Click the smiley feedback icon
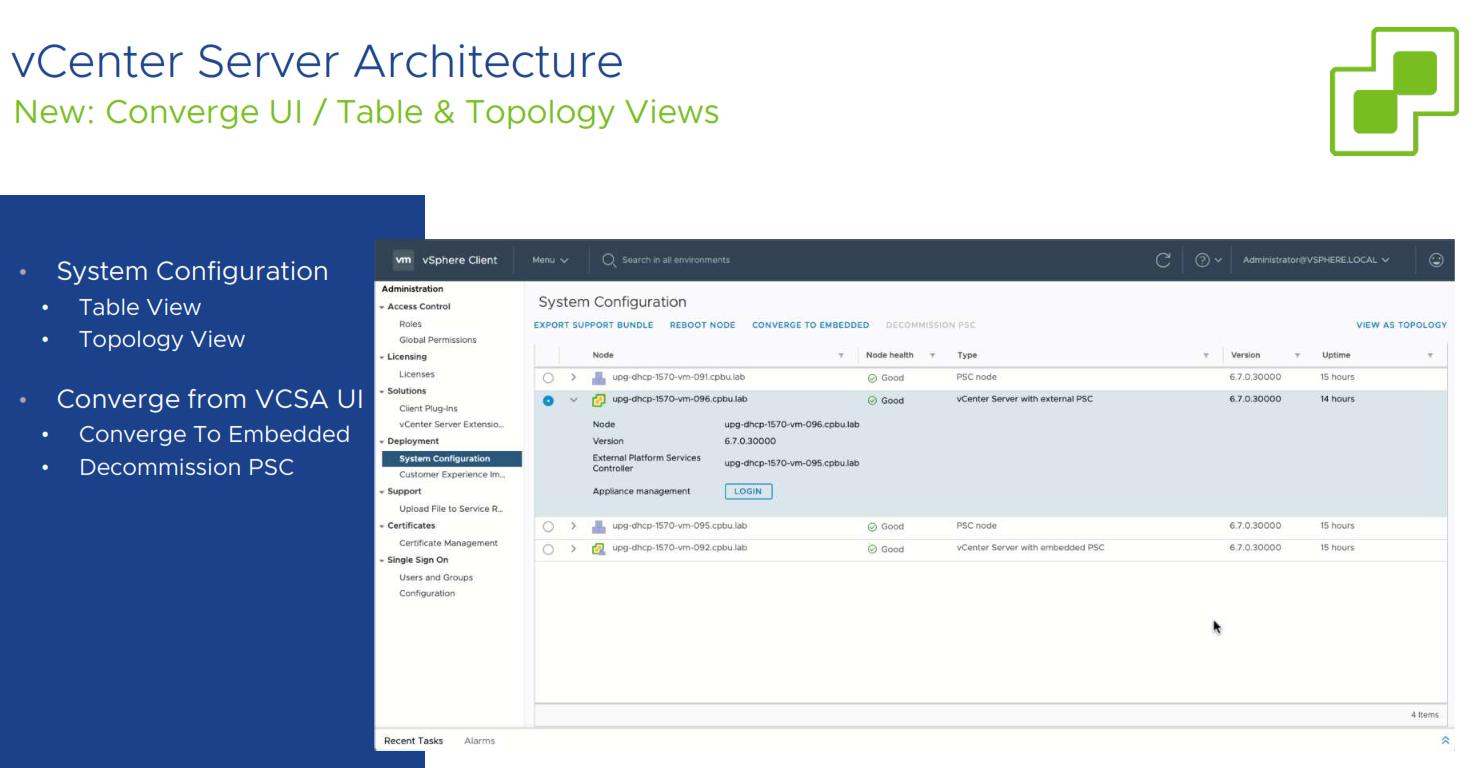Viewport: 1476px width, 768px height. [x=1437, y=260]
